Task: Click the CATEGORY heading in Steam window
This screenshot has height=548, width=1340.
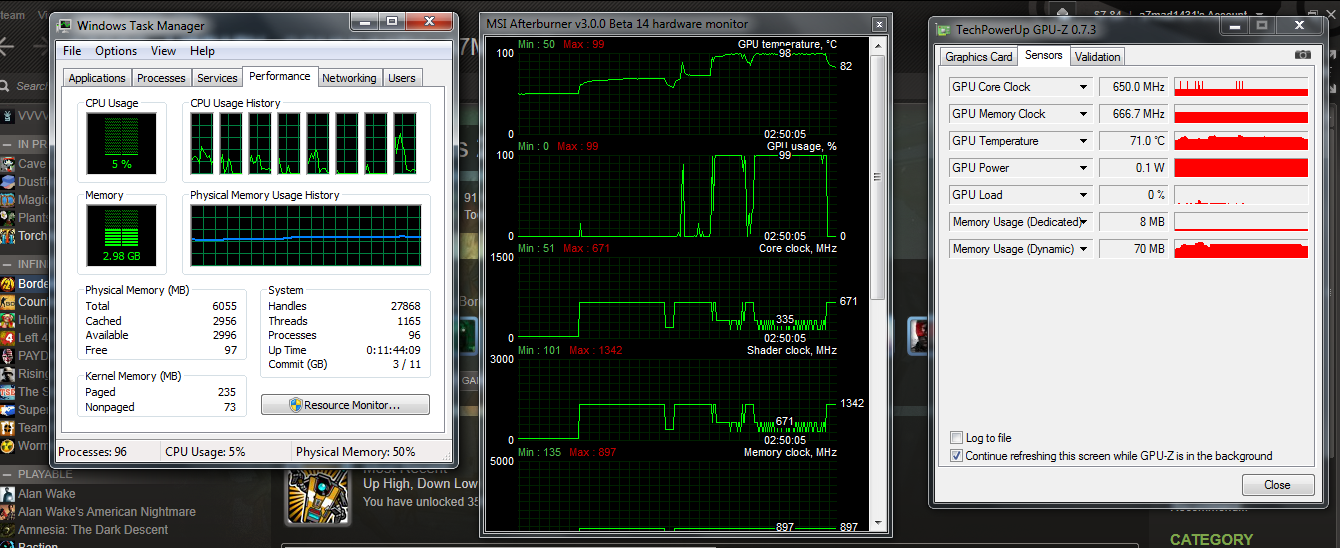Action: coord(1211,540)
